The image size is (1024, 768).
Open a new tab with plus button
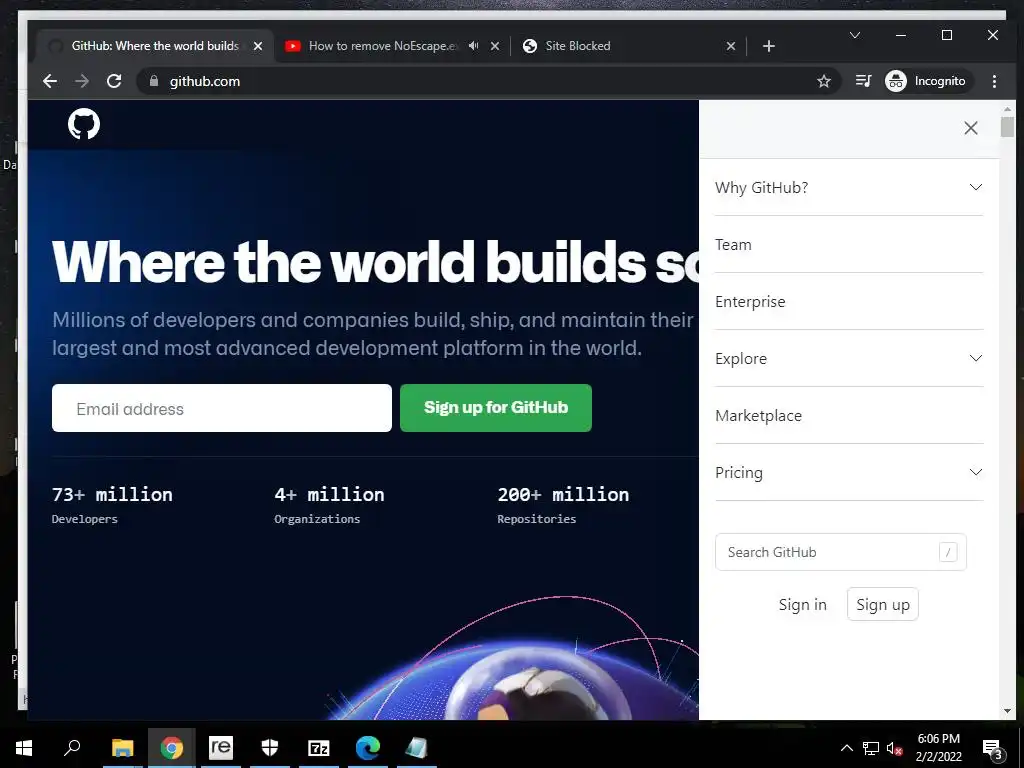(x=769, y=46)
